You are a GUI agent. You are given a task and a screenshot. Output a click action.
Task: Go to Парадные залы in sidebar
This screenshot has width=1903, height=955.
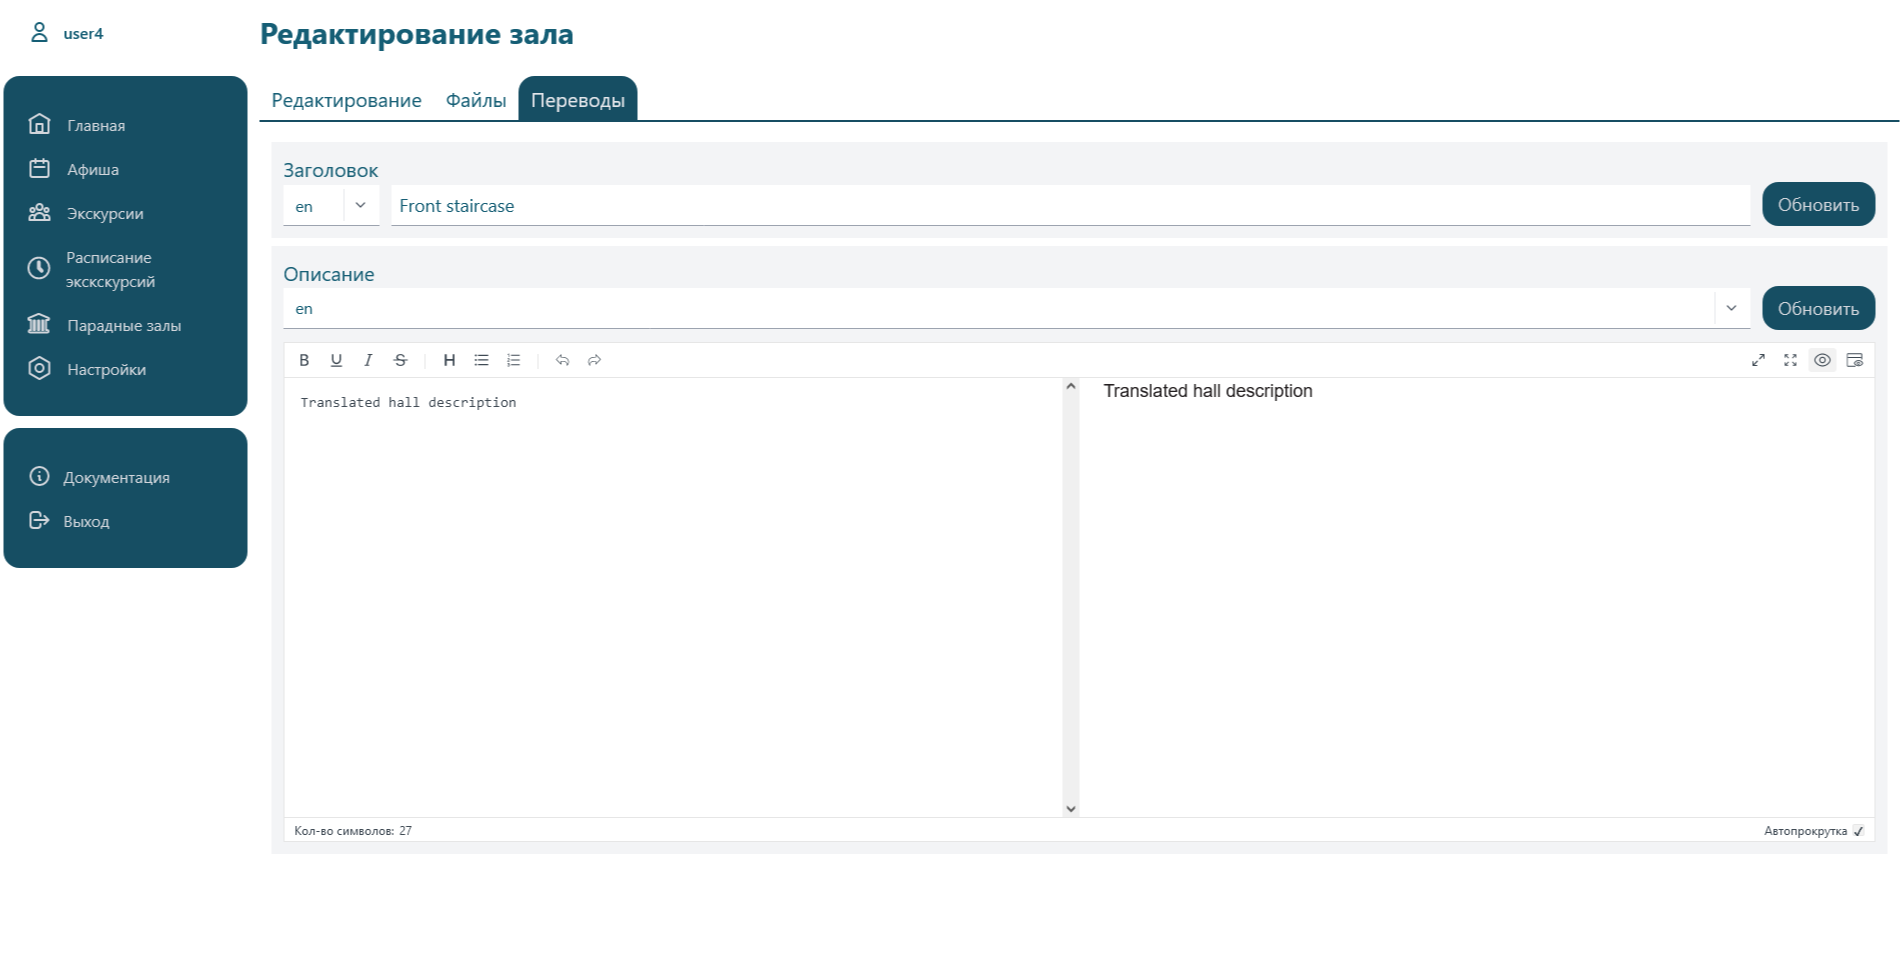[x=124, y=326]
